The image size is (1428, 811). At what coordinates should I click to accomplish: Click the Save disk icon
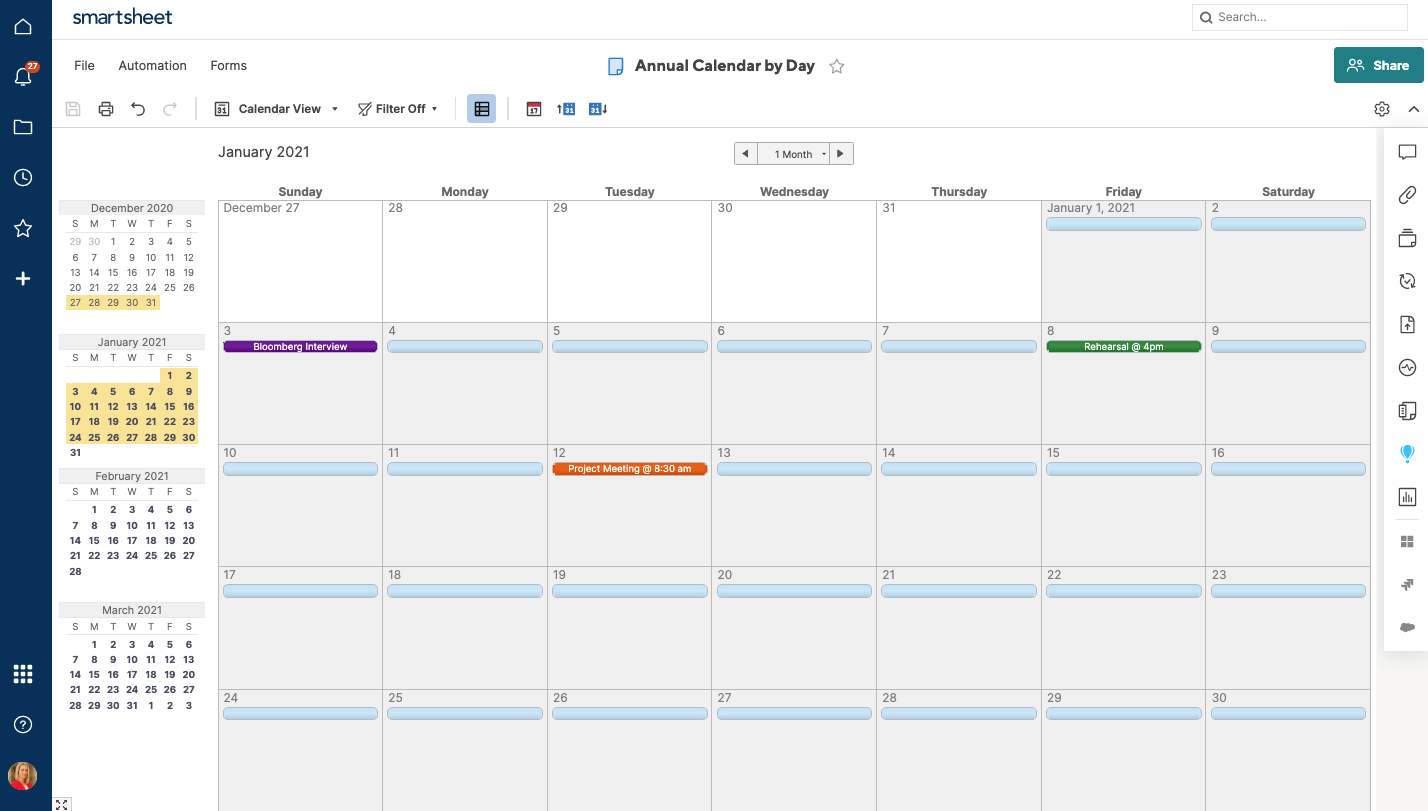coord(73,109)
